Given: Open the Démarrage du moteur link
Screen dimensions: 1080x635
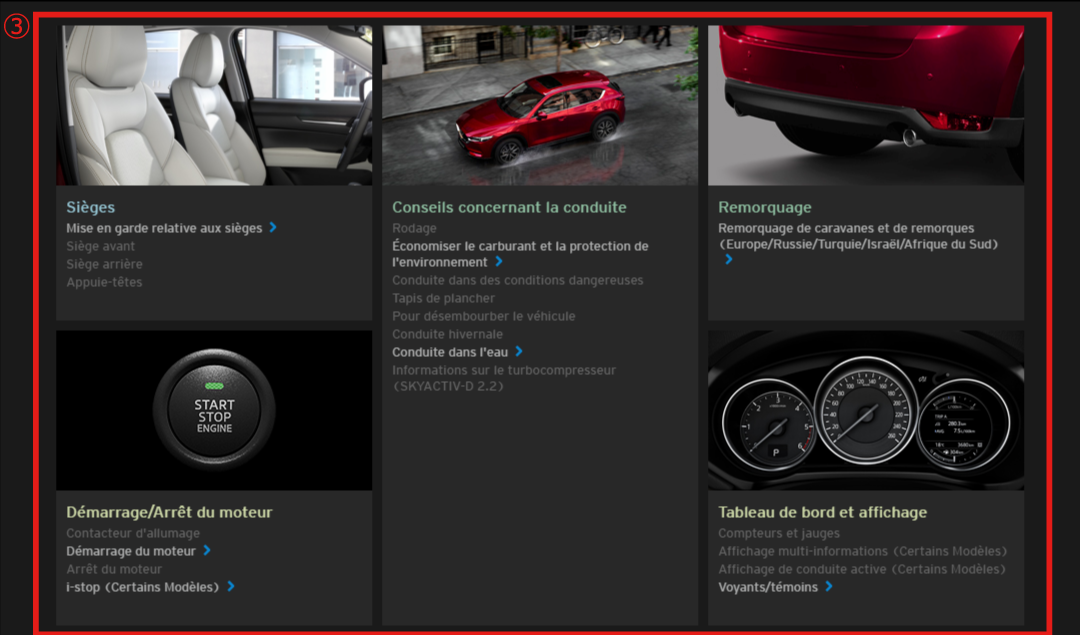Looking at the screenshot, I should coord(131,551).
